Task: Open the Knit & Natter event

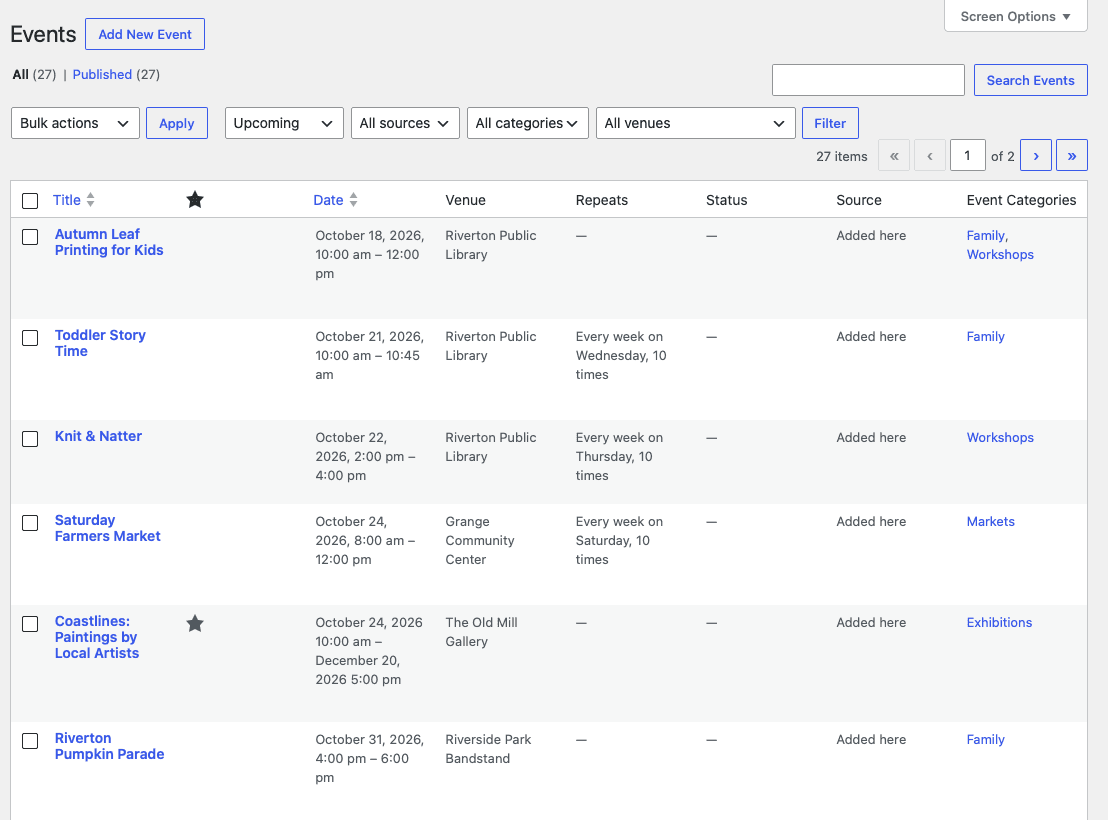Action: click(x=98, y=436)
